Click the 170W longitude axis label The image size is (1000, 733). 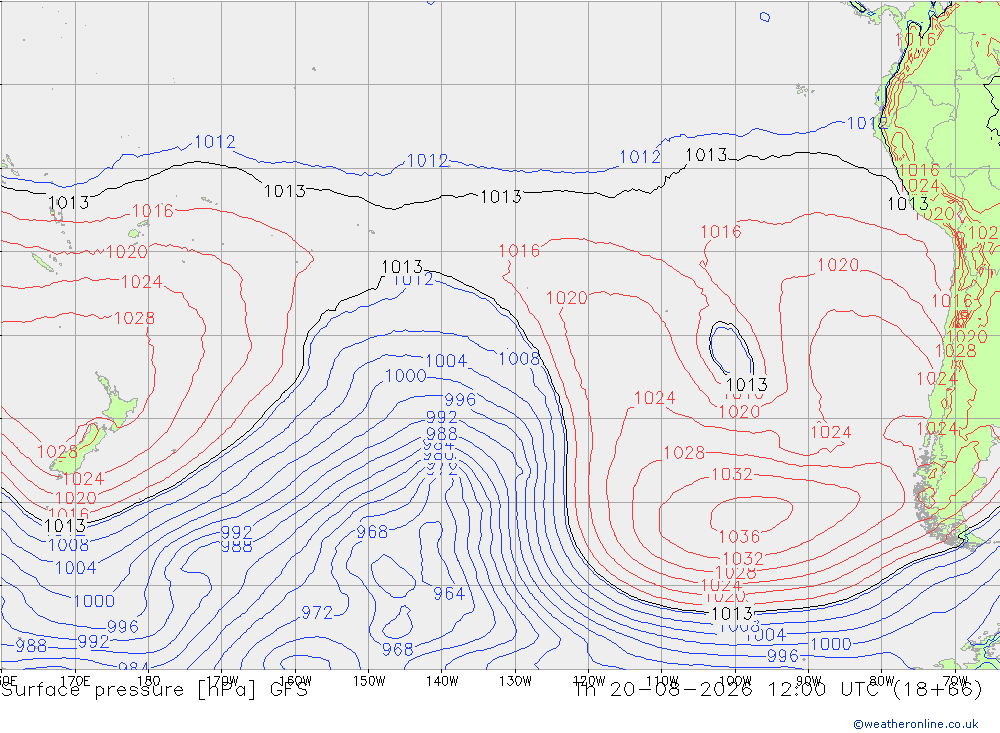222,681
